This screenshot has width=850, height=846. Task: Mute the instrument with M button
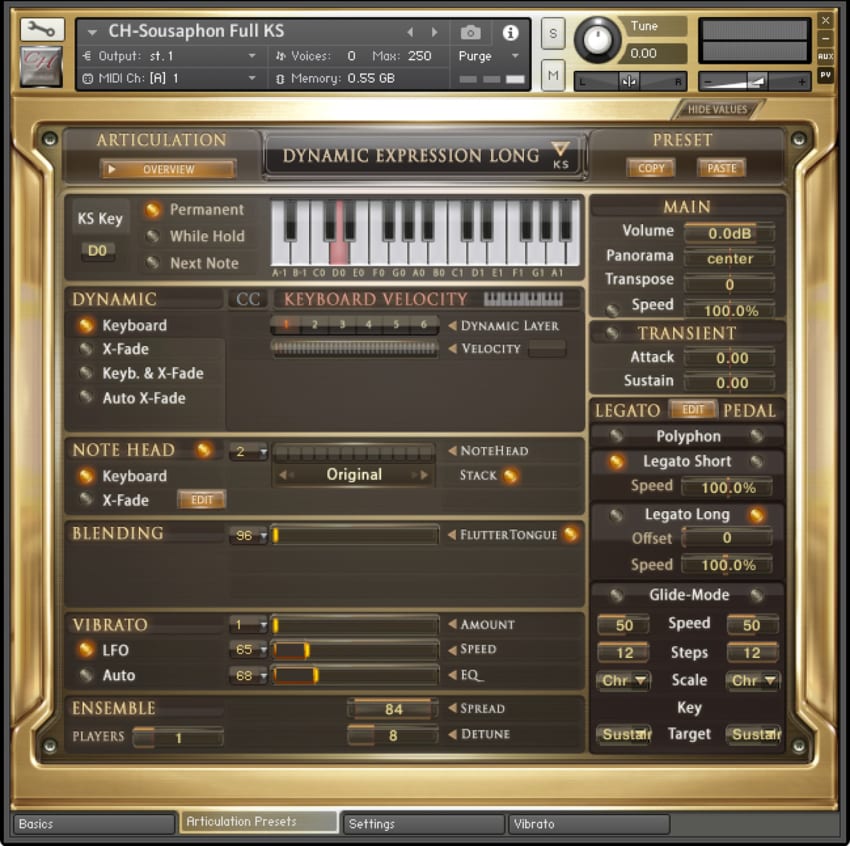[553, 73]
